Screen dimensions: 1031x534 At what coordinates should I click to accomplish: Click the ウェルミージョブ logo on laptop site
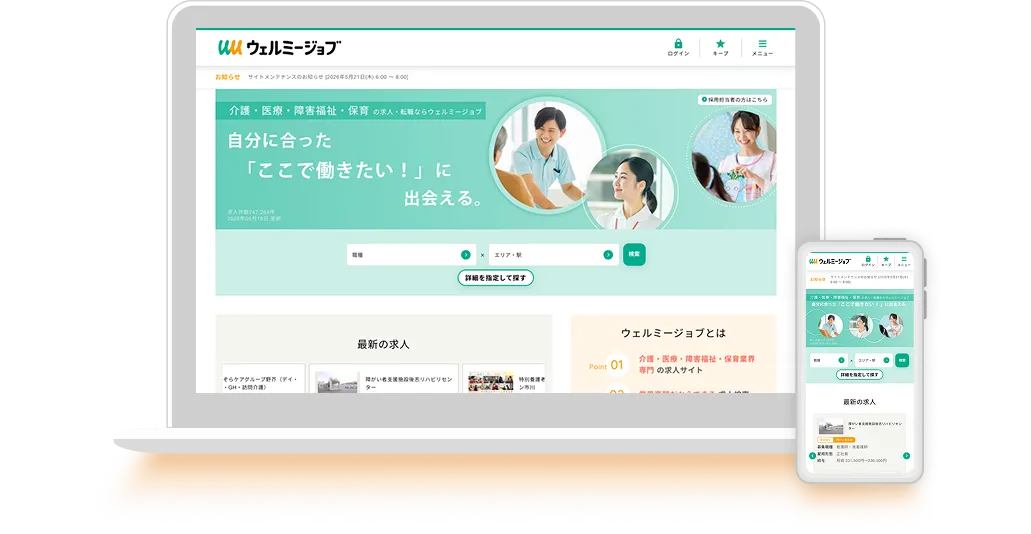(279, 47)
